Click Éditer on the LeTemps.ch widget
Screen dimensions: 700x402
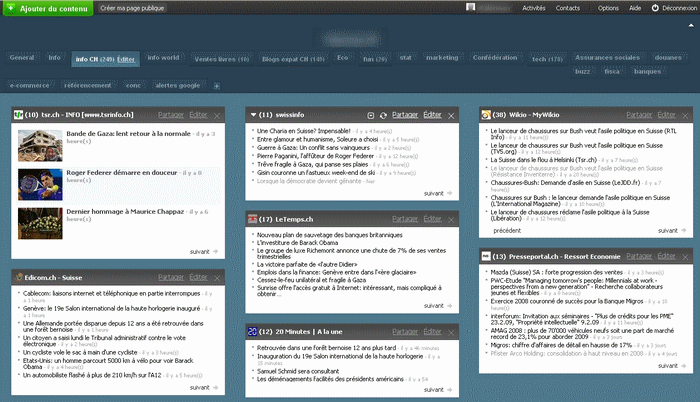[433, 219]
